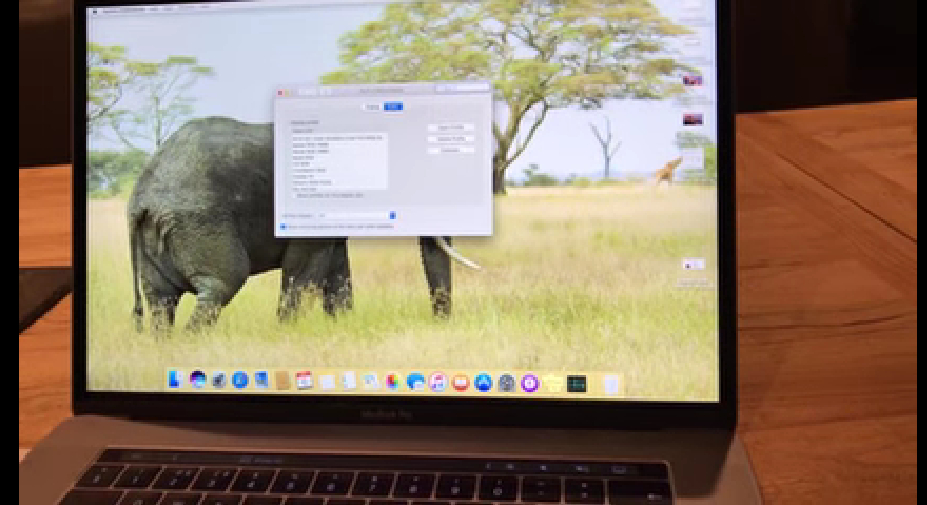Click the Calibrate button
927x505 pixels.
[450, 150]
